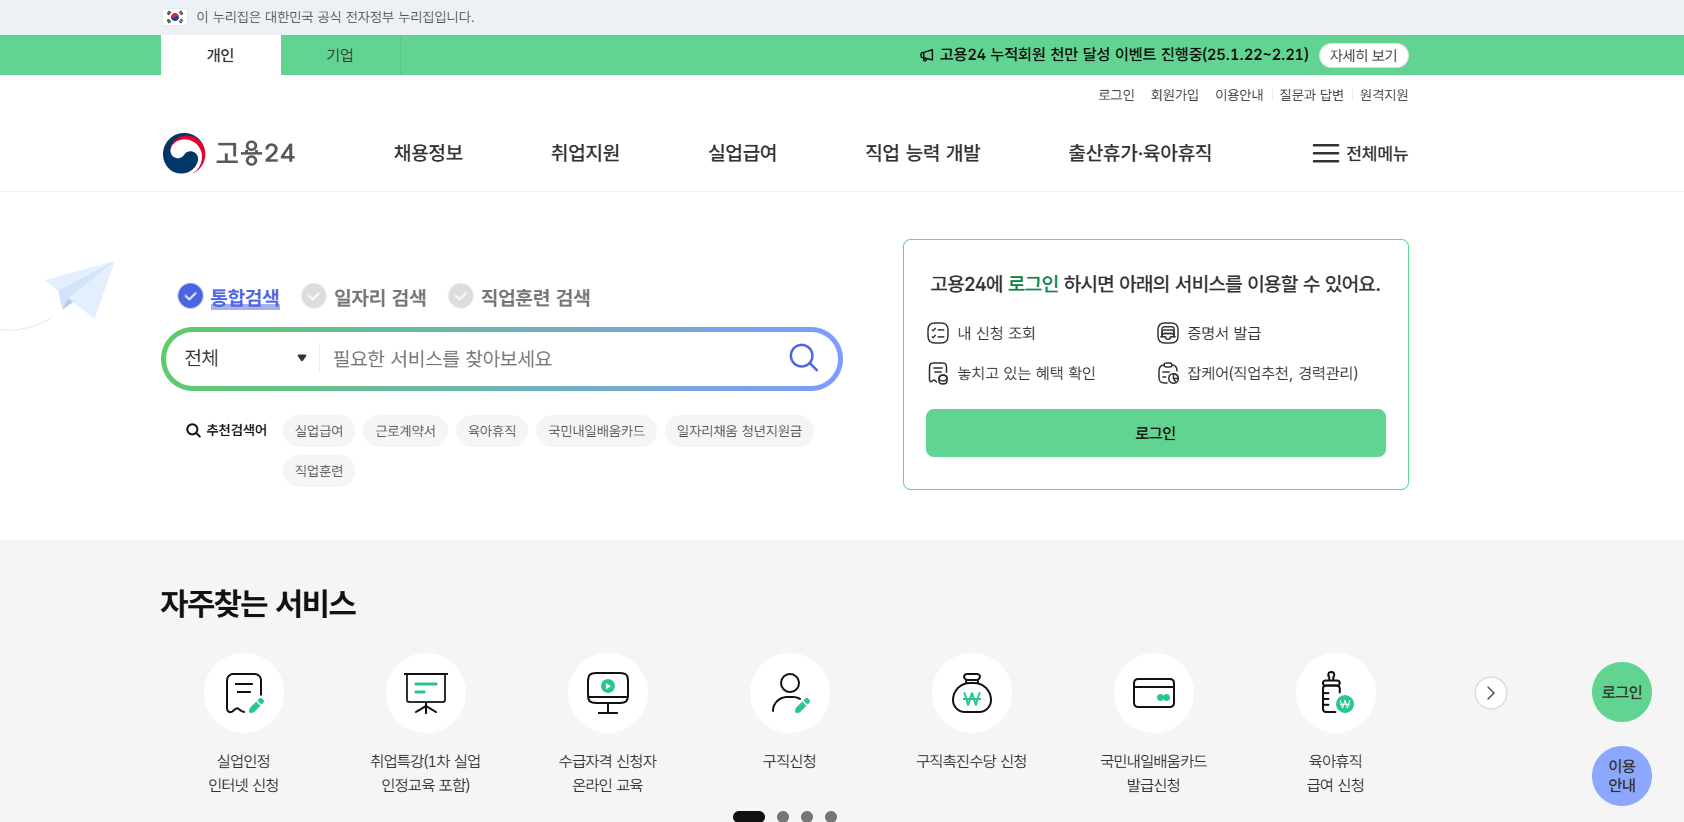Open the 출산휴가·육아휴직 menu
Screen dimensions: 1684x822
click(x=1139, y=153)
